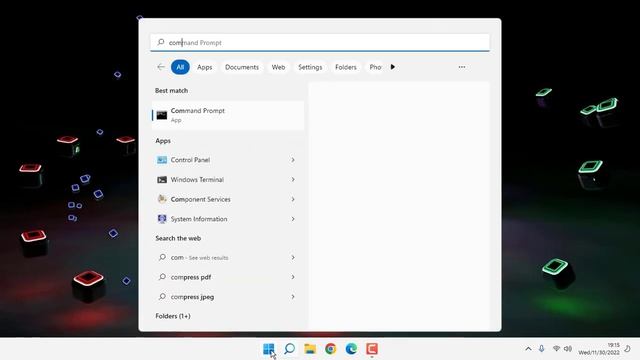Open the notification moon icon
This screenshot has height=360, width=640.
coord(628,349)
